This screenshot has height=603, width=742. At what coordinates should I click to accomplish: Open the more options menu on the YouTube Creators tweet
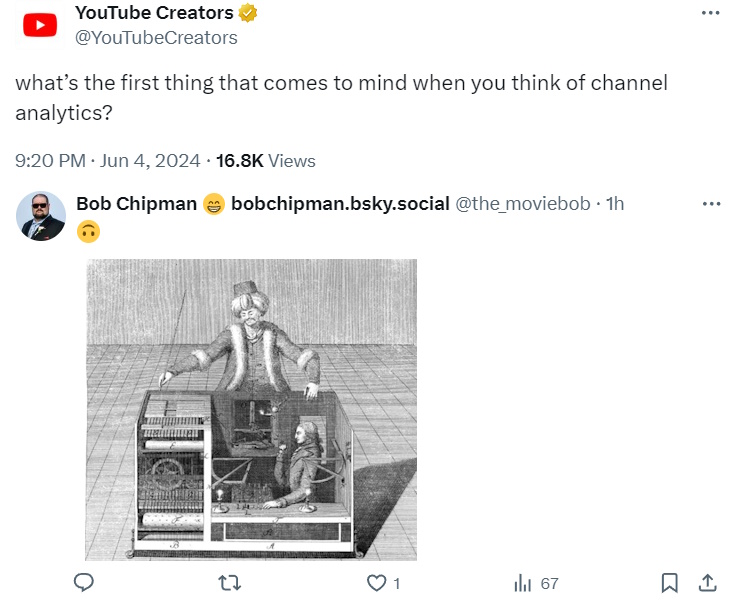point(711,13)
